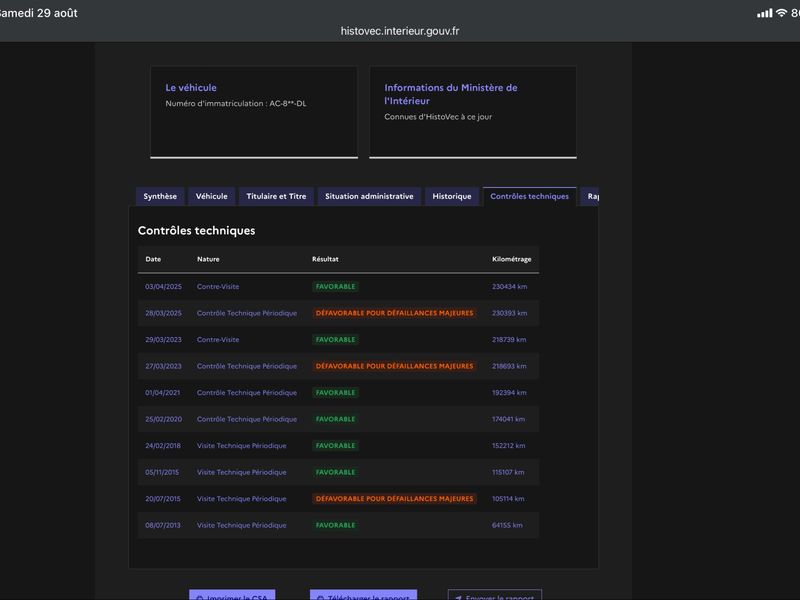
Task: Click the Date column header
Action: coord(153,259)
